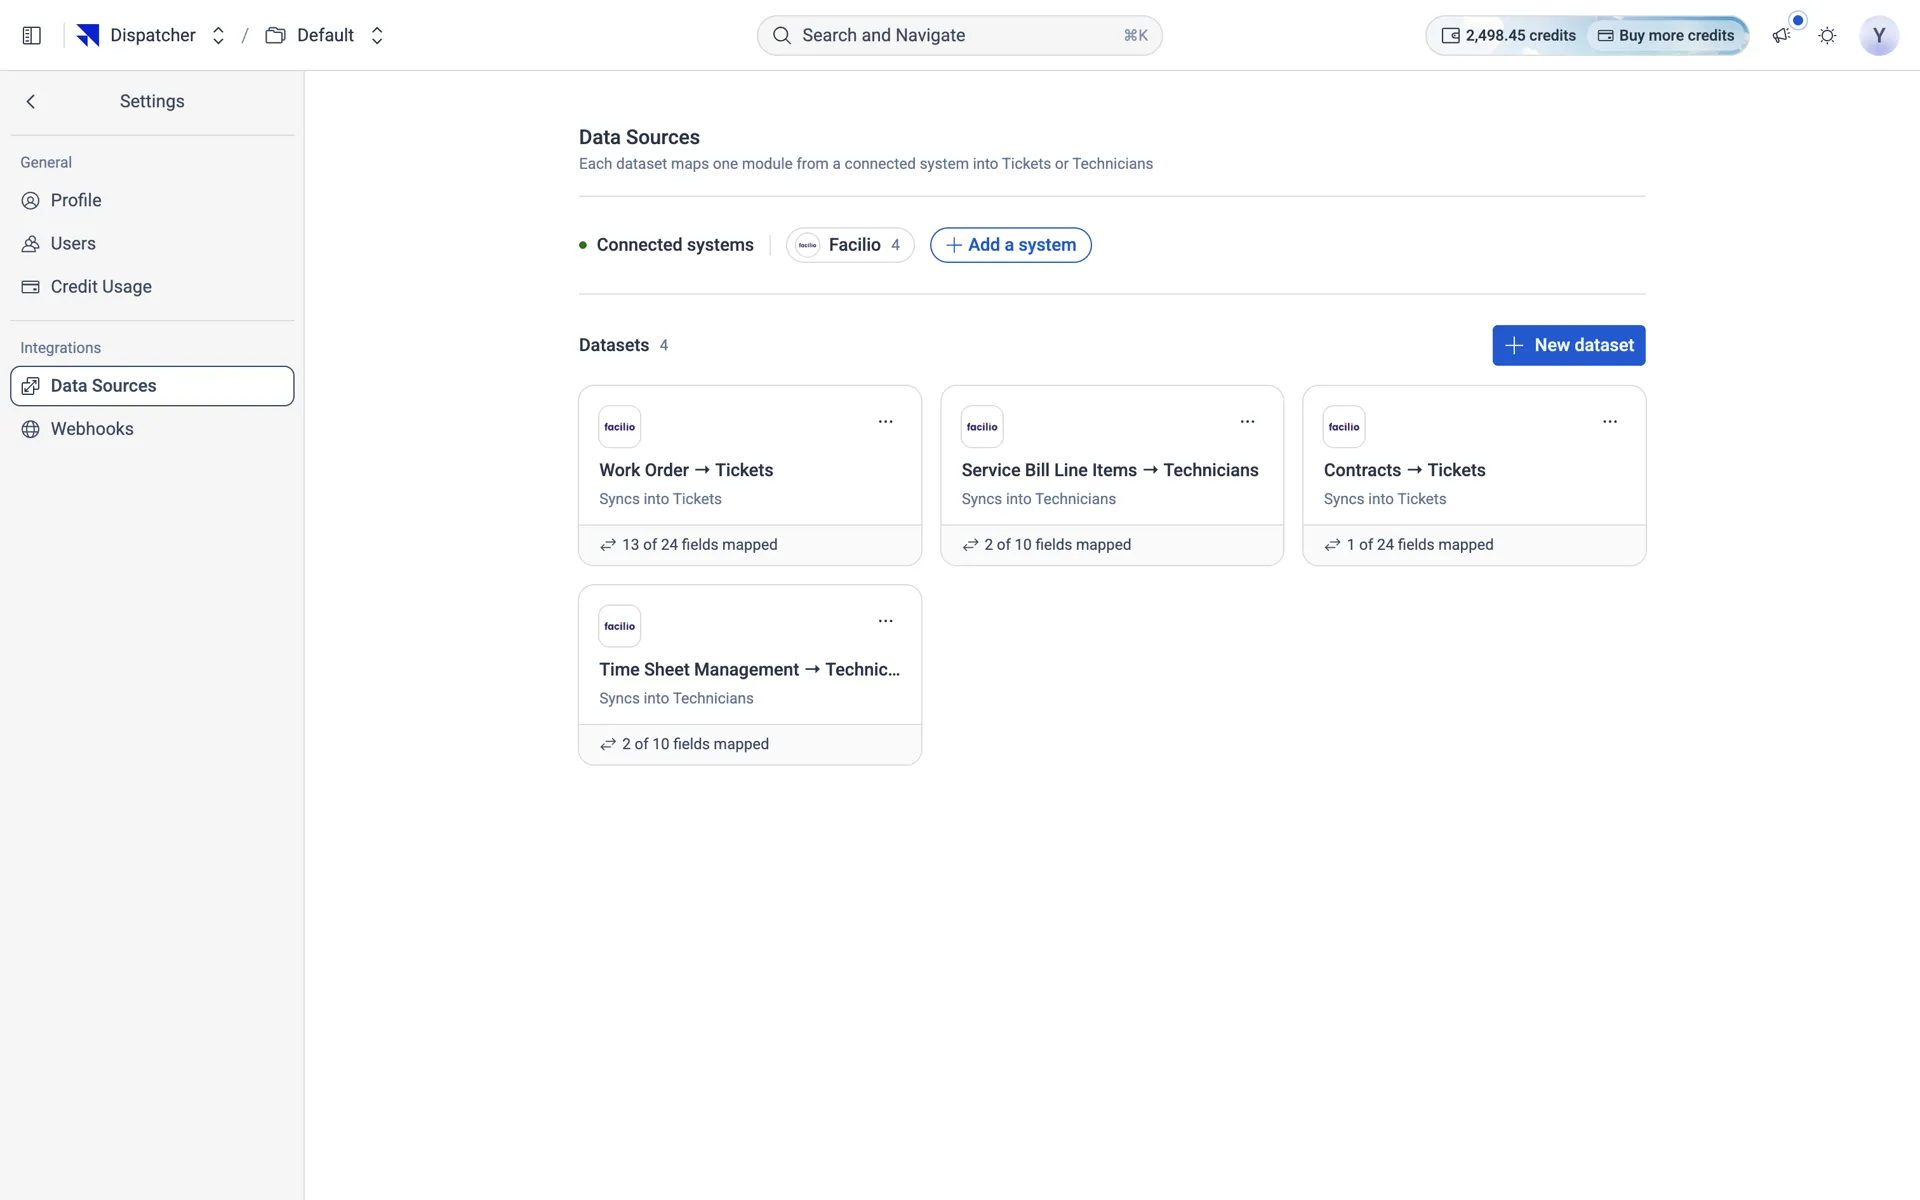Click 'Syncs into Technicians' on Time Sheet card
The height and width of the screenshot is (1200, 1920).
pyautogui.click(x=676, y=698)
